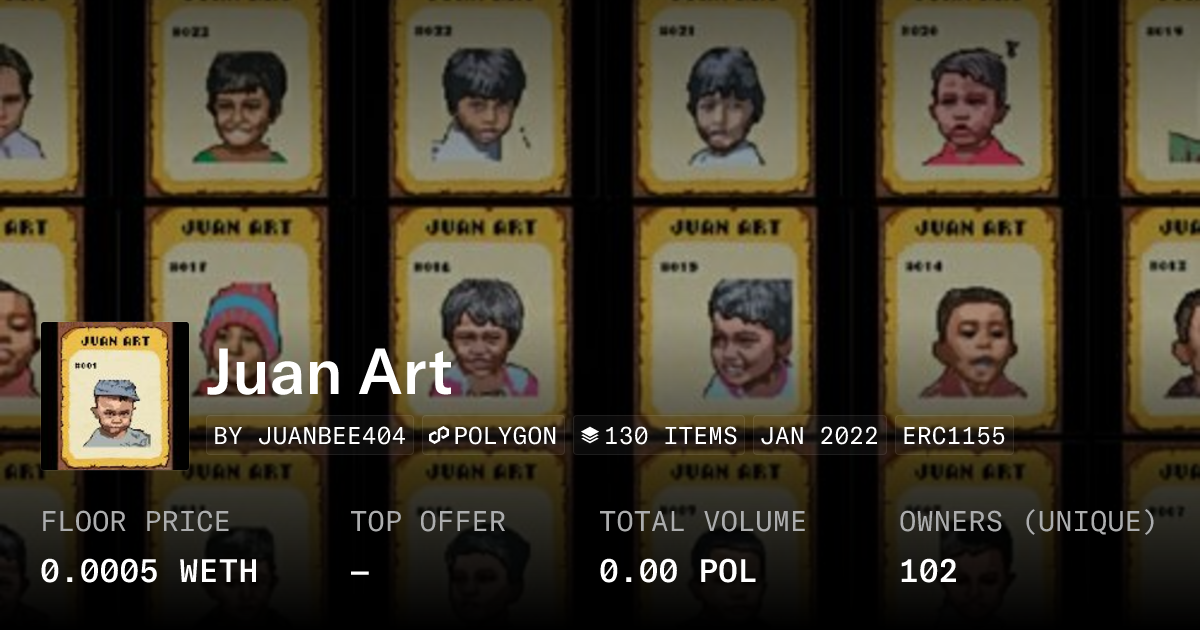Click the floor price 0.0005 WETH value
Viewport: 1200px width, 630px height.
pyautogui.click(x=149, y=571)
